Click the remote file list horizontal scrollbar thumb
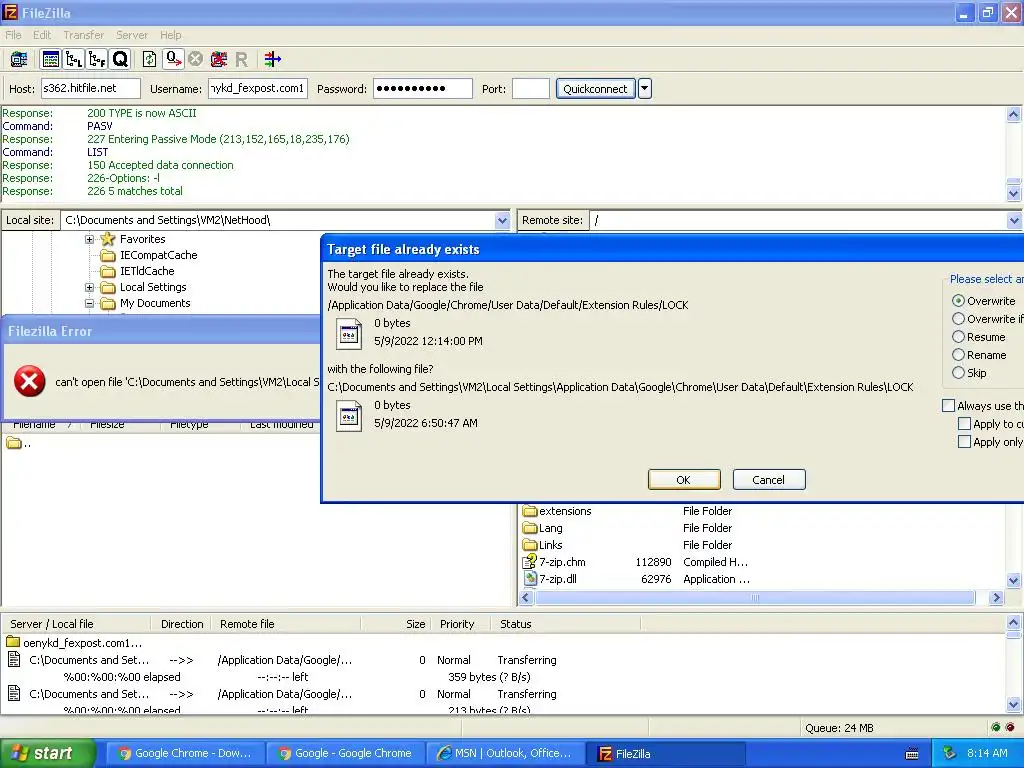Image resolution: width=1024 pixels, height=768 pixels. (755, 597)
